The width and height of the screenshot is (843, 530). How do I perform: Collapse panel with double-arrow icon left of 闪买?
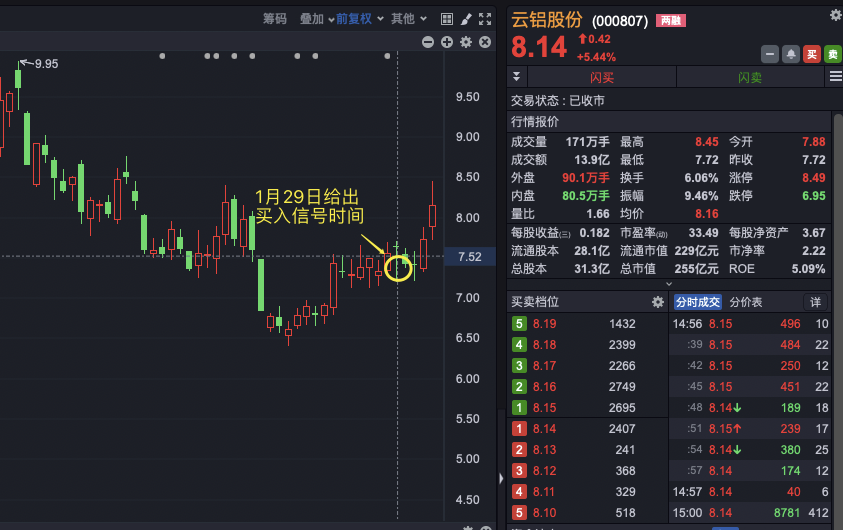(x=517, y=77)
